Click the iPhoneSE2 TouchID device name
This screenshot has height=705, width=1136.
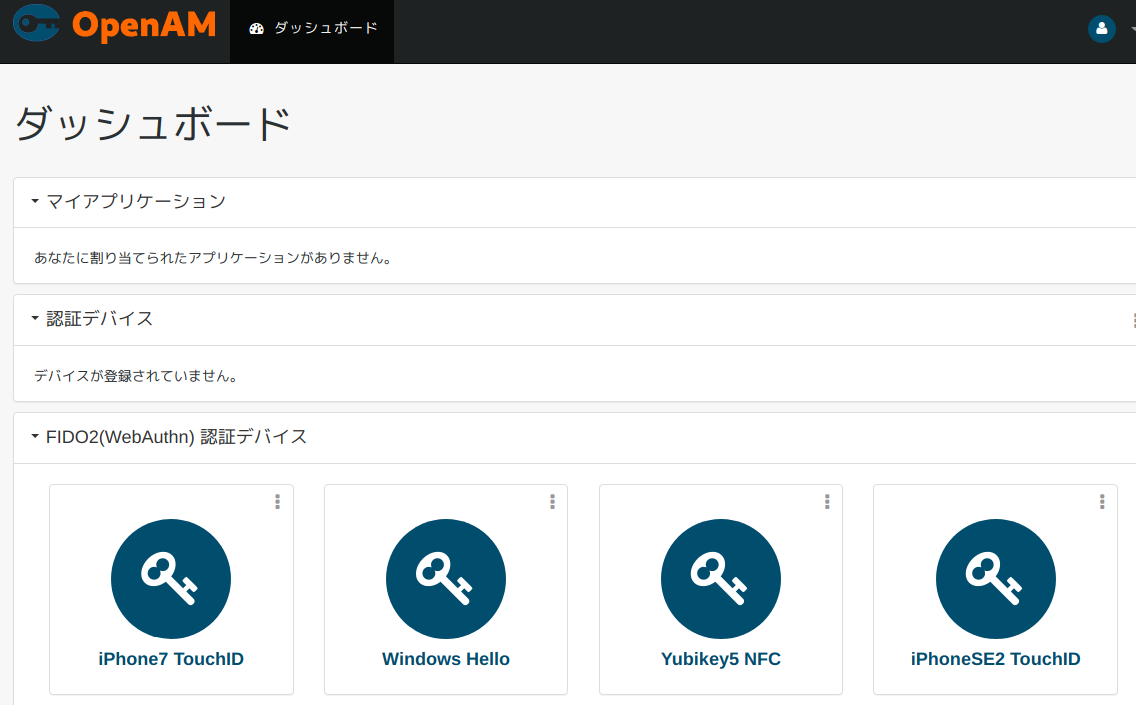pos(995,659)
